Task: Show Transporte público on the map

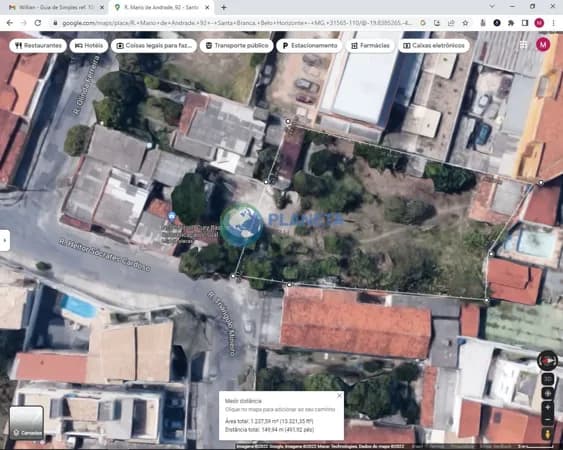Action: [x=237, y=46]
